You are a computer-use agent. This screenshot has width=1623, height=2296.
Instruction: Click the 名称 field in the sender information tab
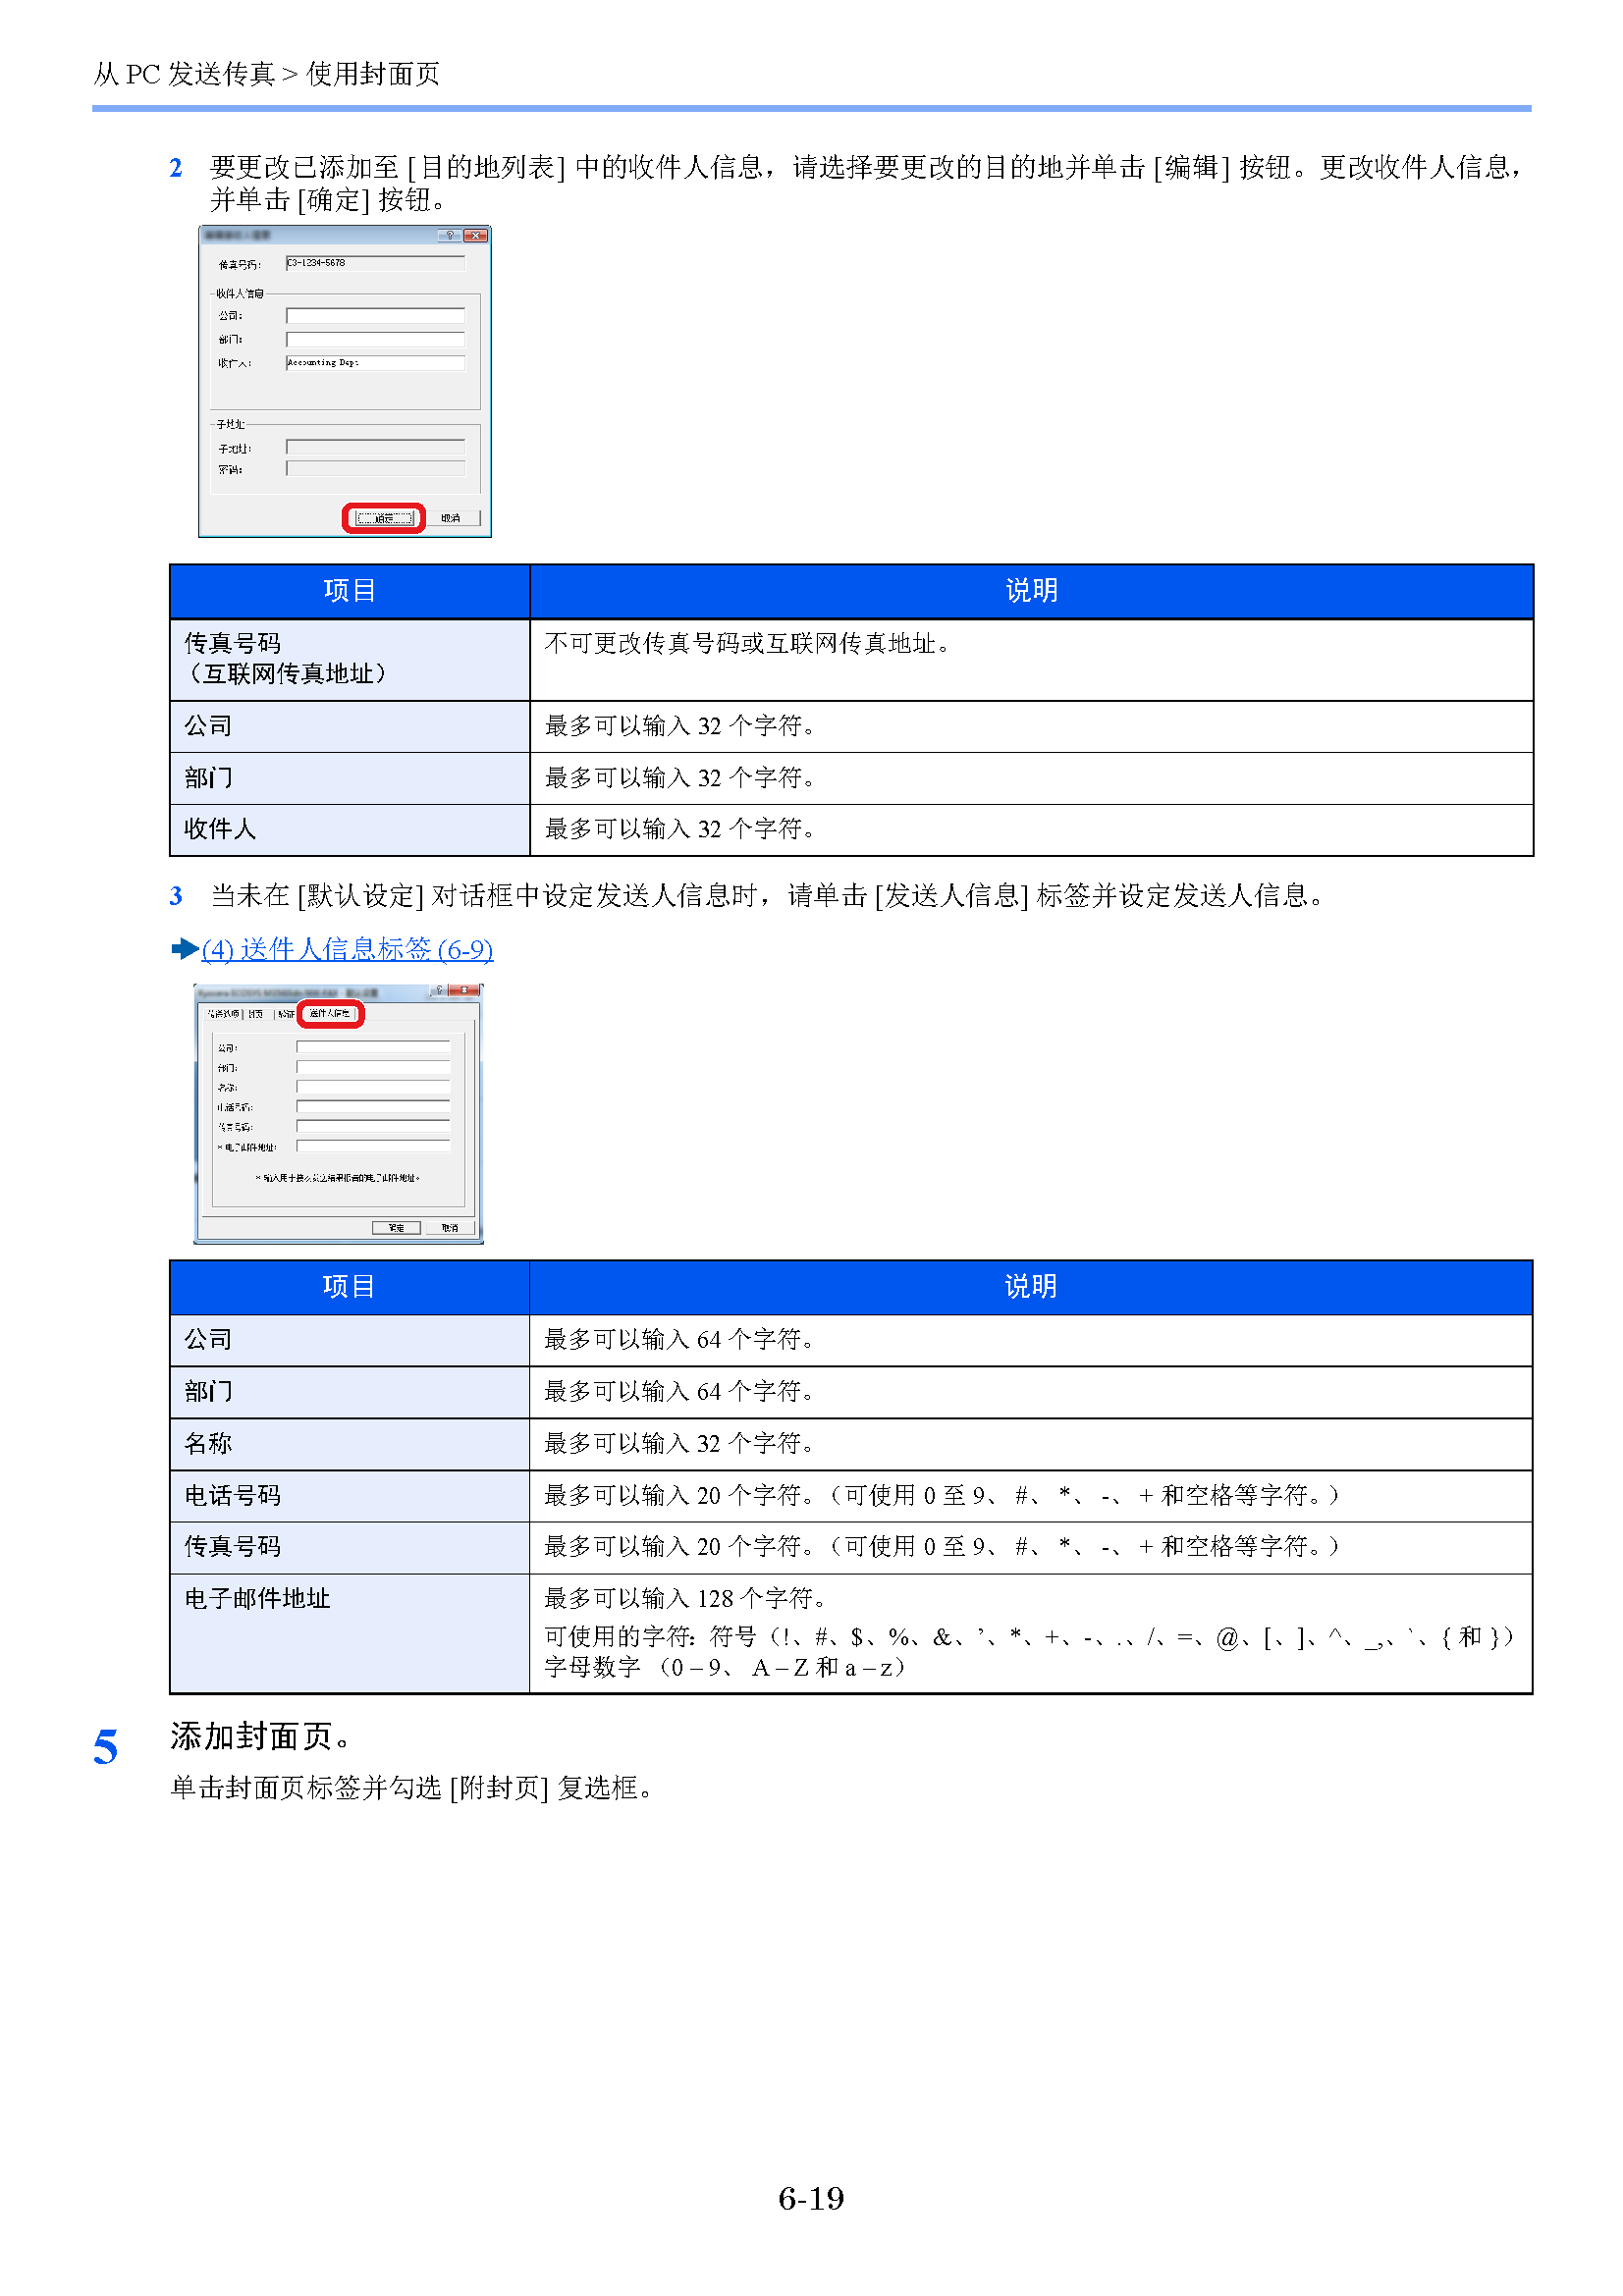coord(373,1086)
